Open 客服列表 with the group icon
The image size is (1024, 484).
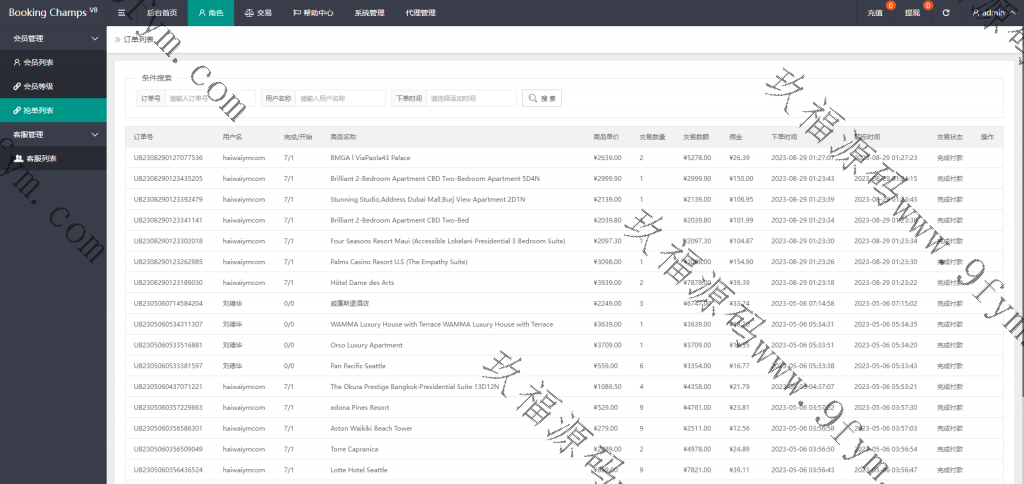click(x=39, y=158)
